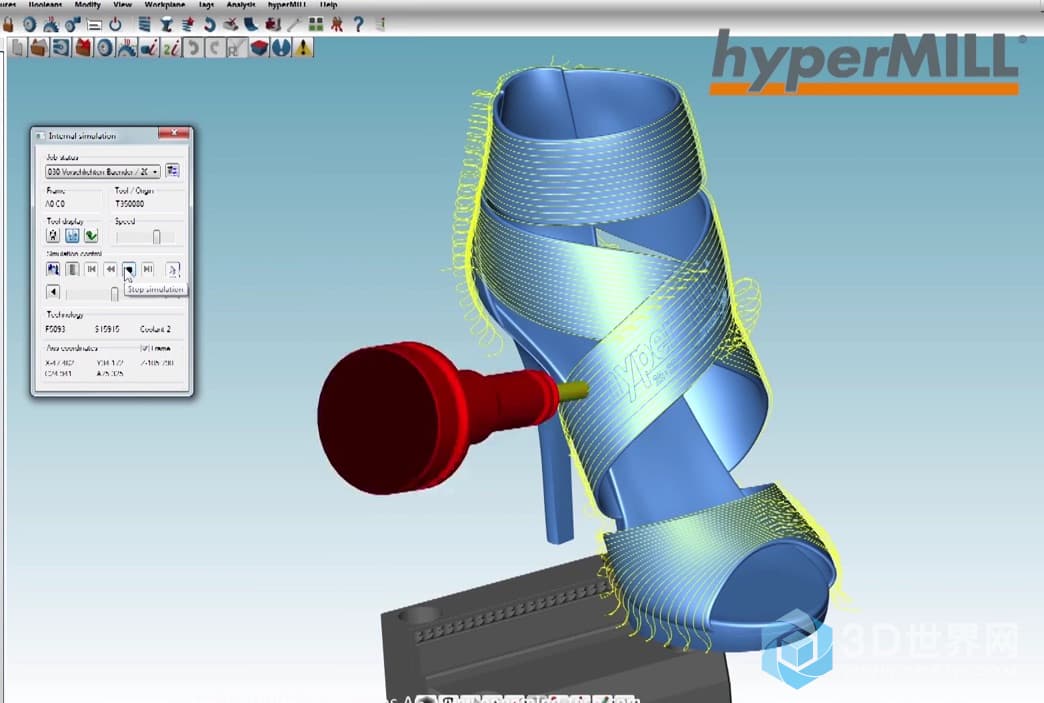Toggle the green Tool display button

point(91,236)
